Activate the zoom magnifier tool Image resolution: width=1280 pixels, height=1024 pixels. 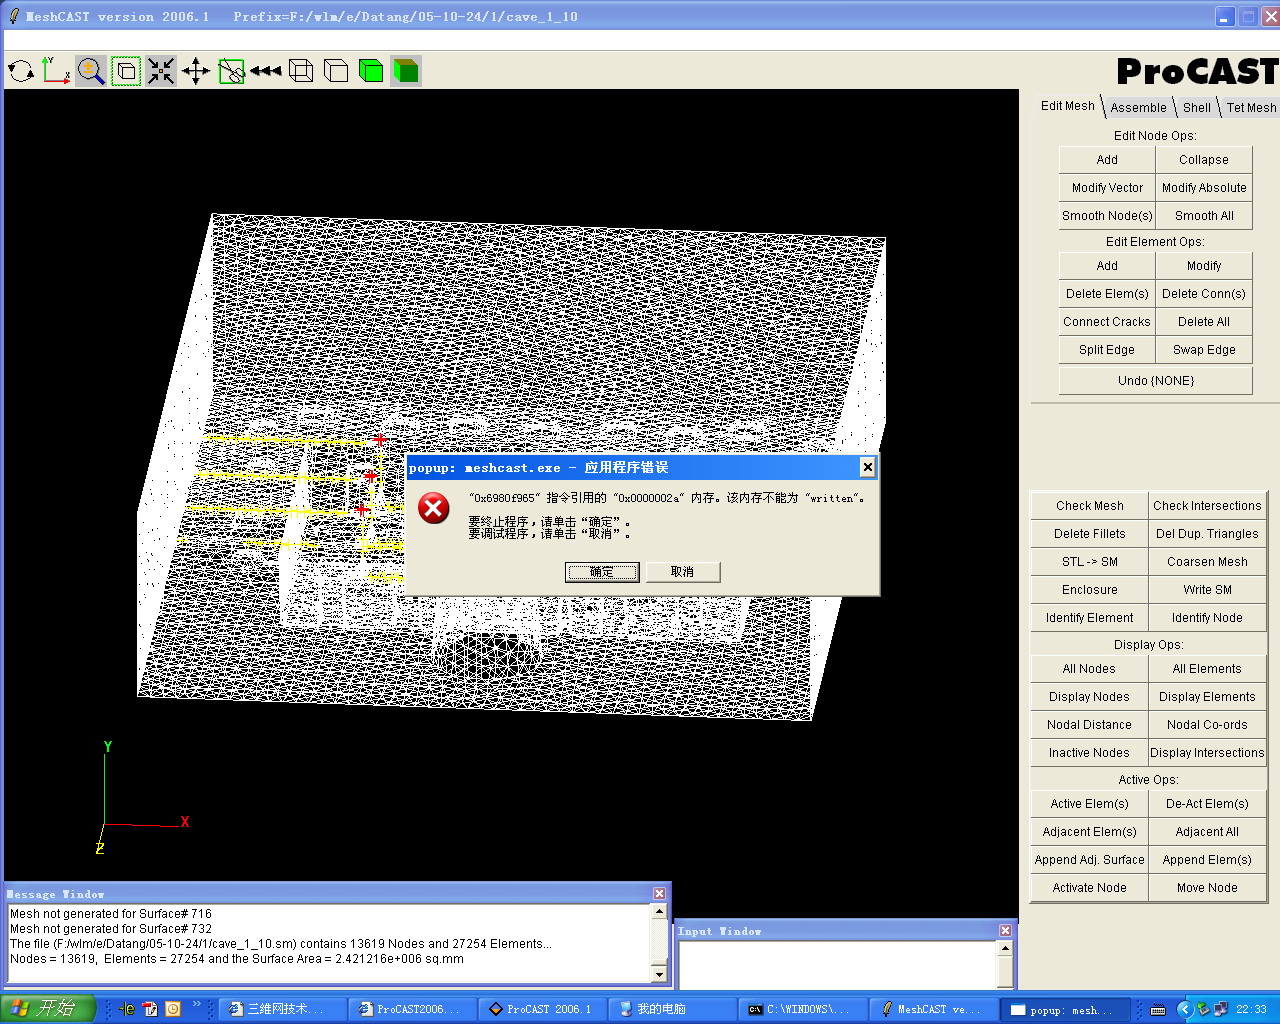click(x=91, y=71)
